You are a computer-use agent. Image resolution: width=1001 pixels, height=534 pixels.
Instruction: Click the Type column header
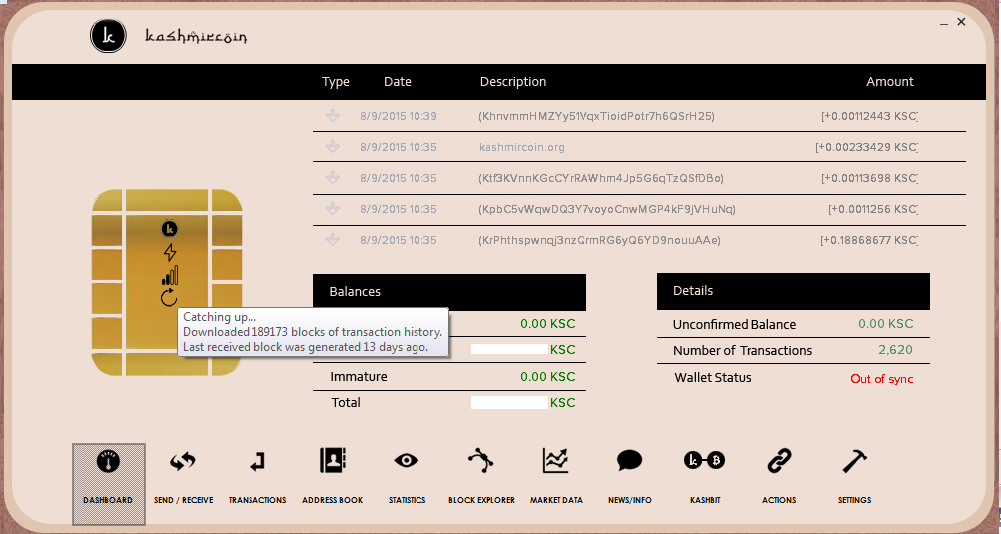(x=336, y=82)
